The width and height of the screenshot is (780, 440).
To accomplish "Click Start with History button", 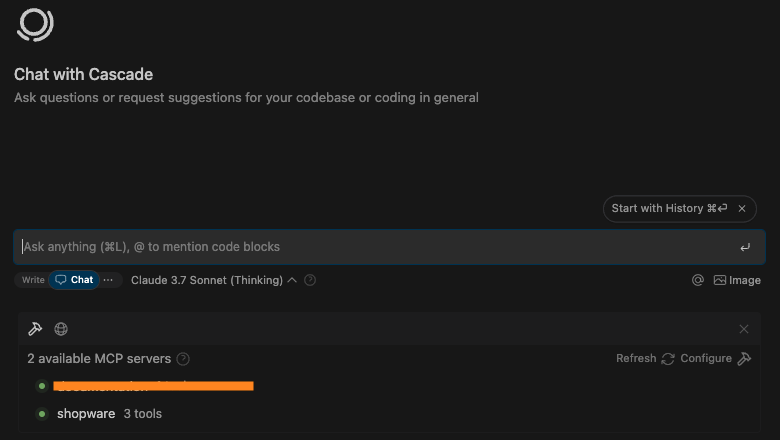I will click(x=669, y=208).
